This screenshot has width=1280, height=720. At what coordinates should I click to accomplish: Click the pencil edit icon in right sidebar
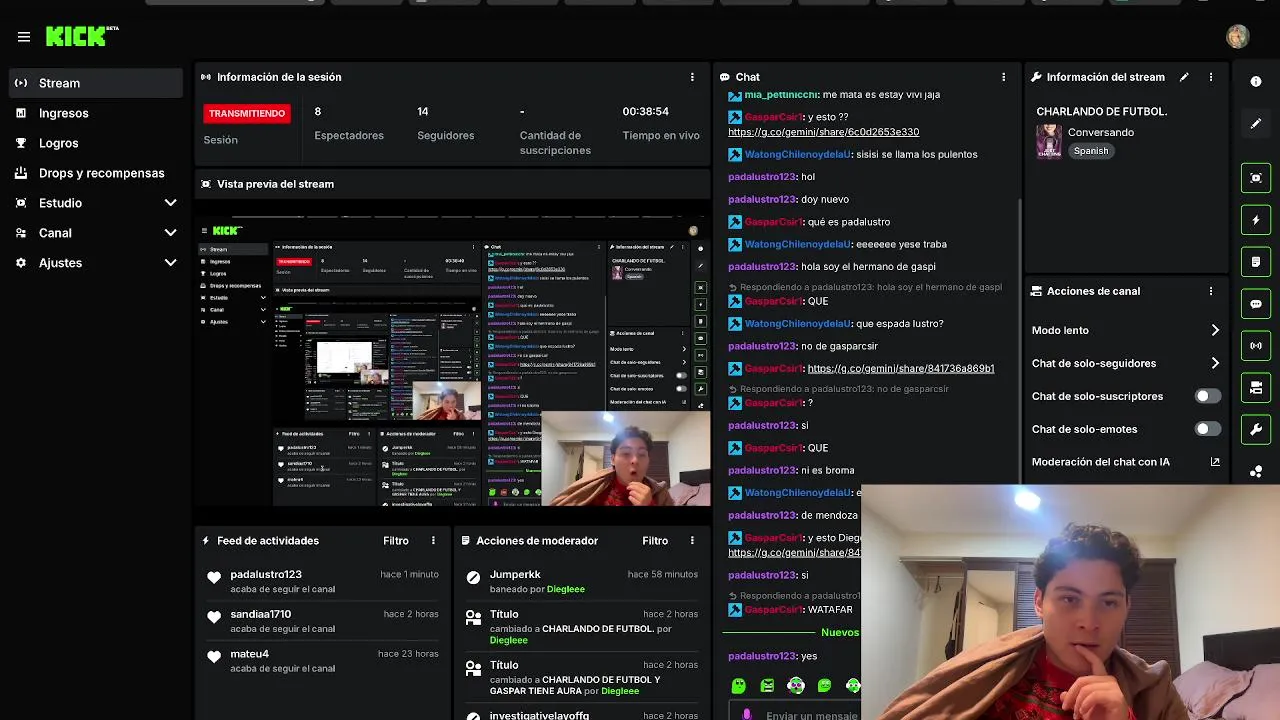coord(1256,124)
